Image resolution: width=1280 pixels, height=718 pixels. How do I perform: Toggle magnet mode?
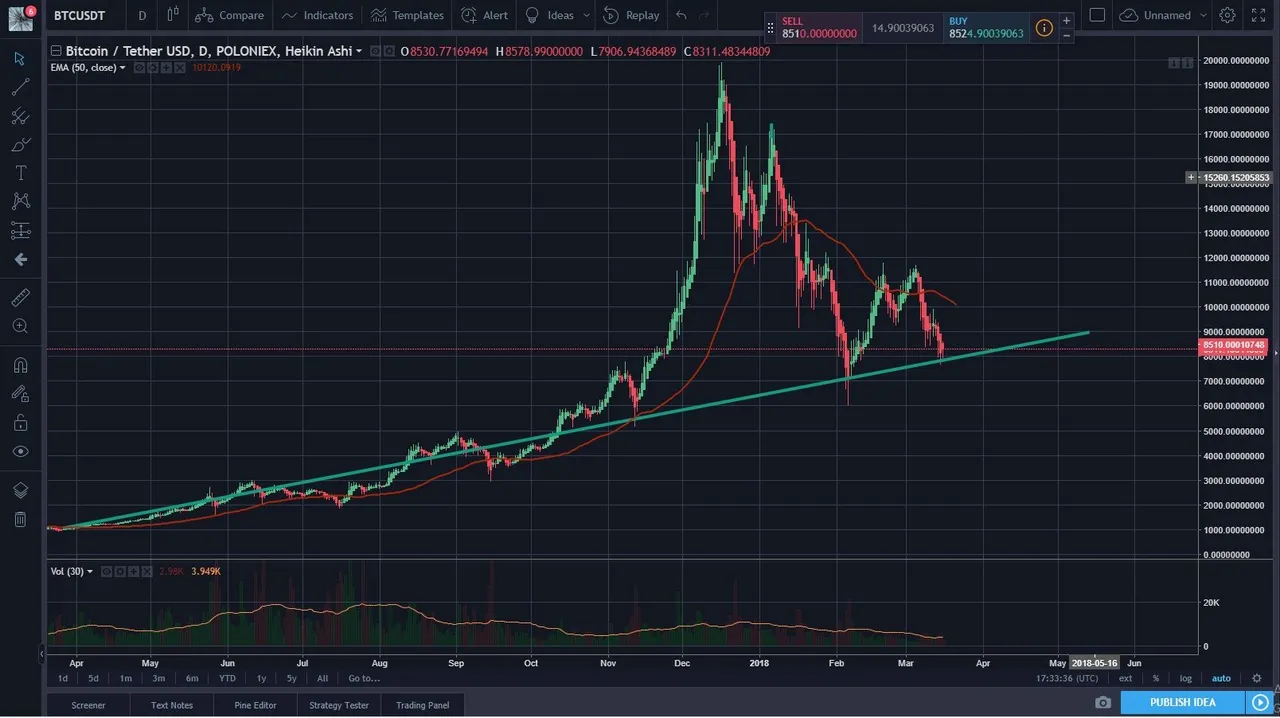click(20, 365)
